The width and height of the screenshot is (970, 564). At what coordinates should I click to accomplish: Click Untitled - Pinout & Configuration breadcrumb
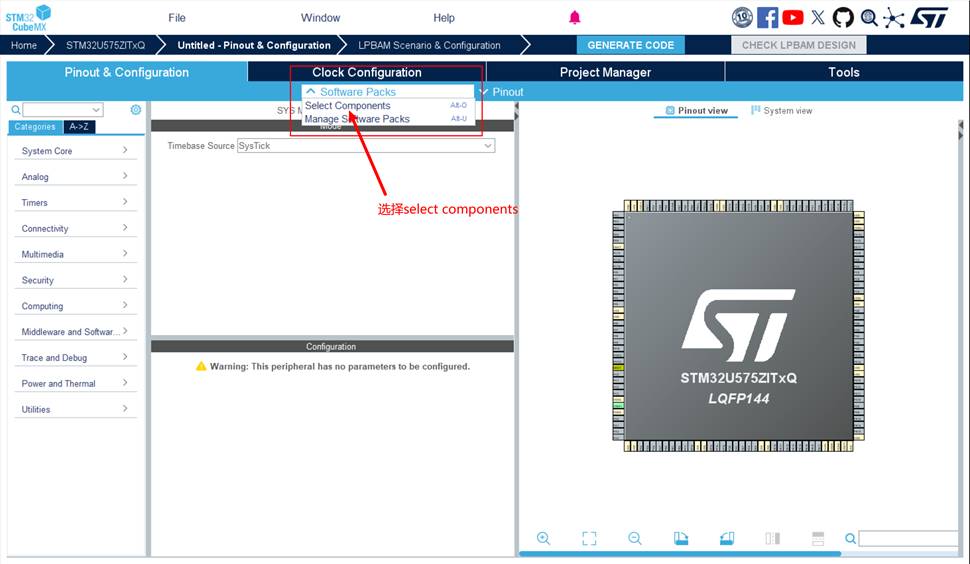pyautogui.click(x=254, y=45)
